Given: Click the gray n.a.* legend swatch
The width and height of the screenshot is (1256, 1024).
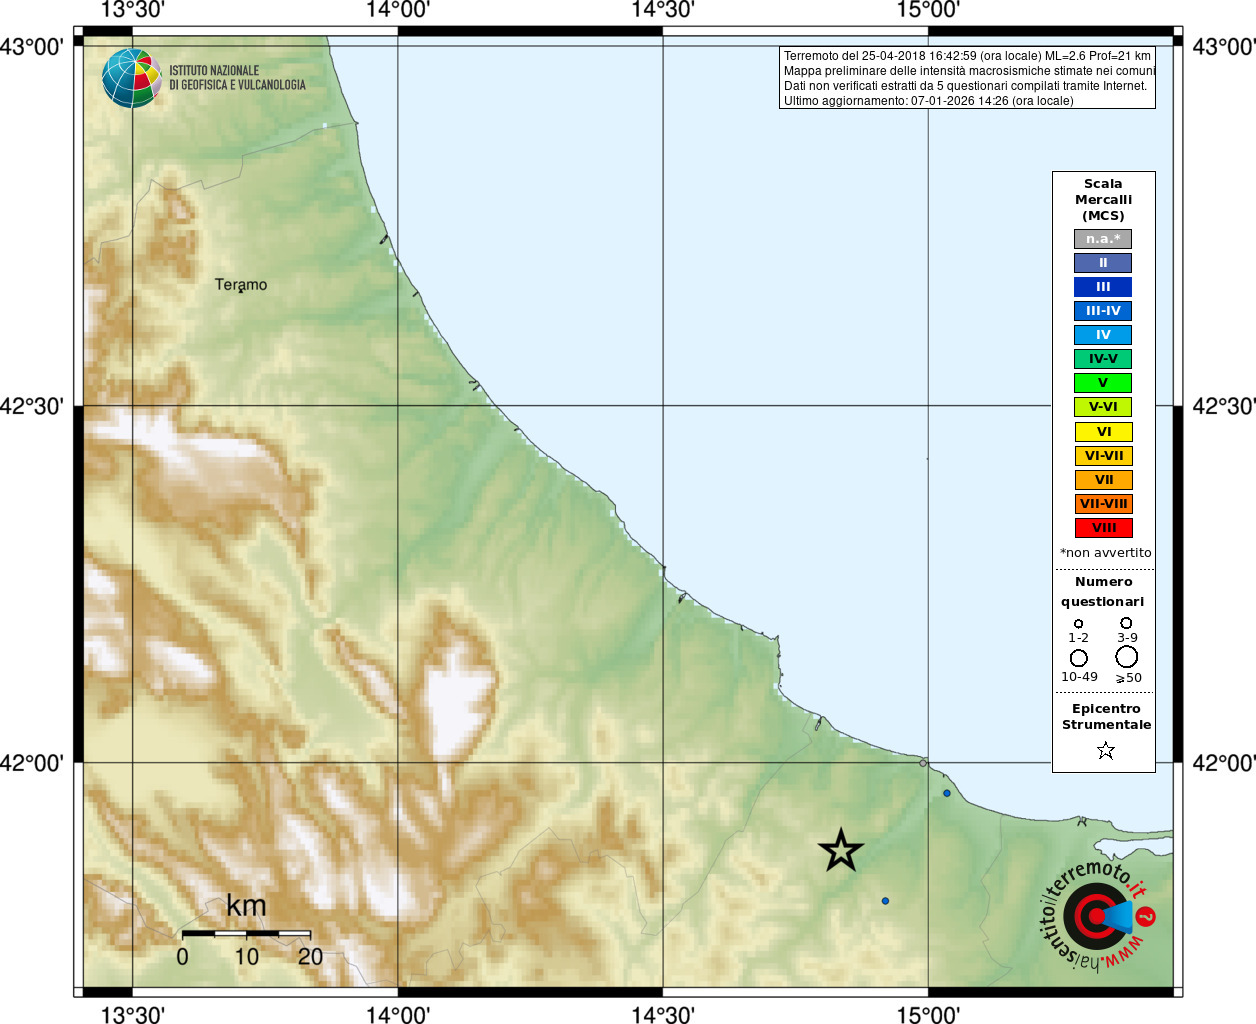Looking at the screenshot, I should [x=1103, y=239].
